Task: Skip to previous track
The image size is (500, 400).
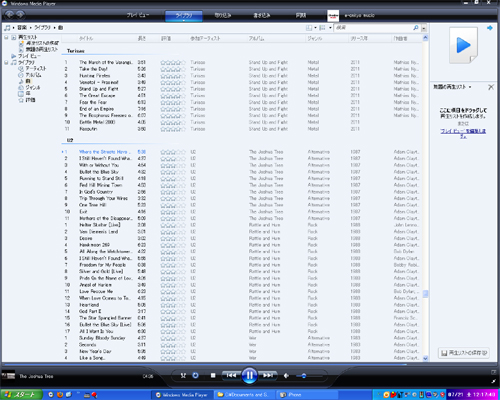Action: pos(231,375)
